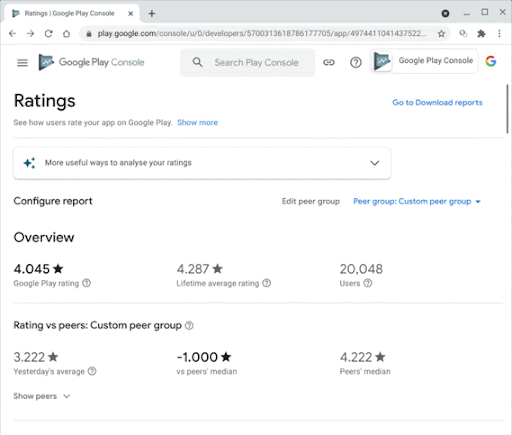Click help icon beside Rating vs peers heading
This screenshot has width=512, height=435.
[x=189, y=325]
